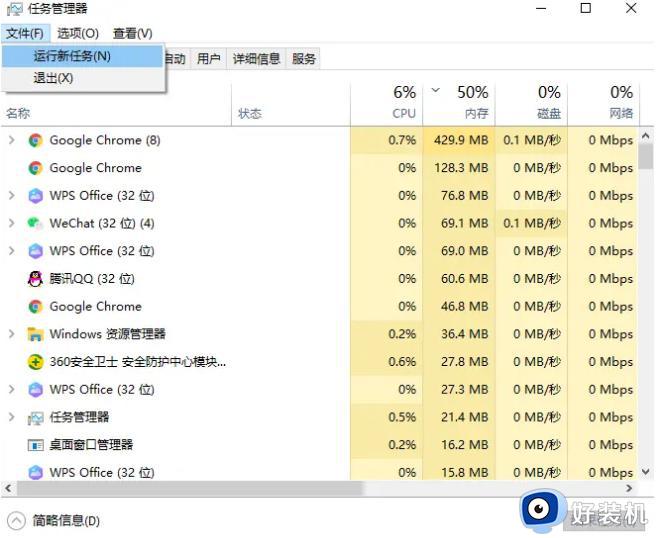Expand the Google Chrome (8) process group
Viewport: 656px width, 538px height.
point(12,140)
